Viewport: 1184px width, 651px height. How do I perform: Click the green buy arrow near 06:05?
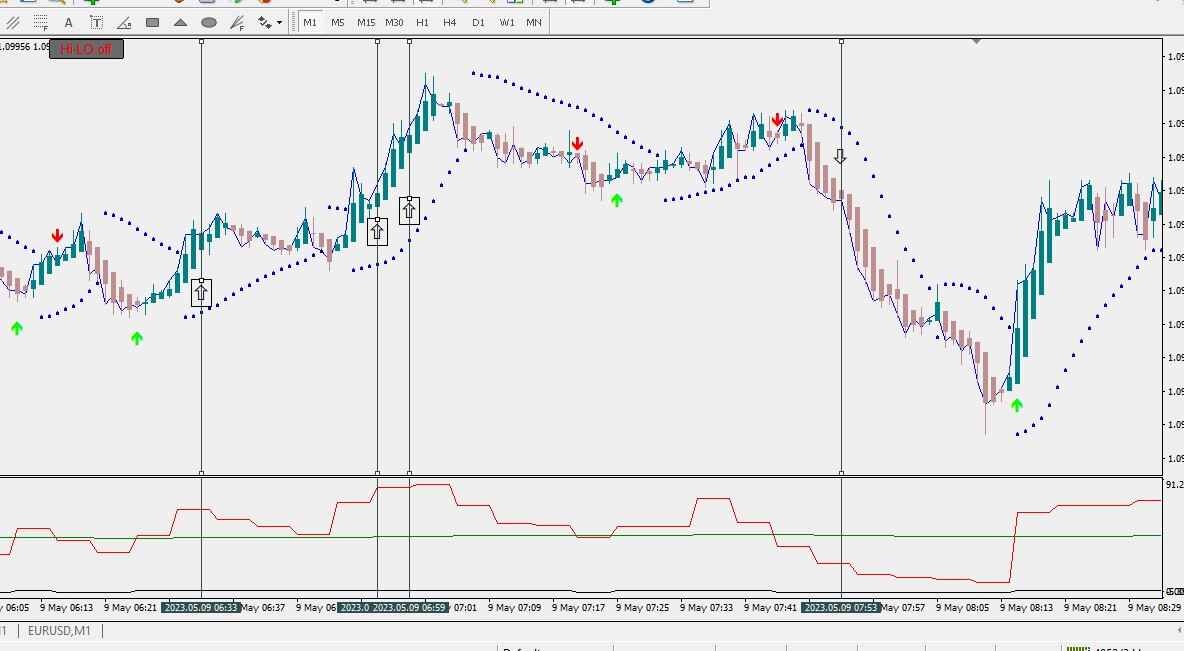[17, 328]
